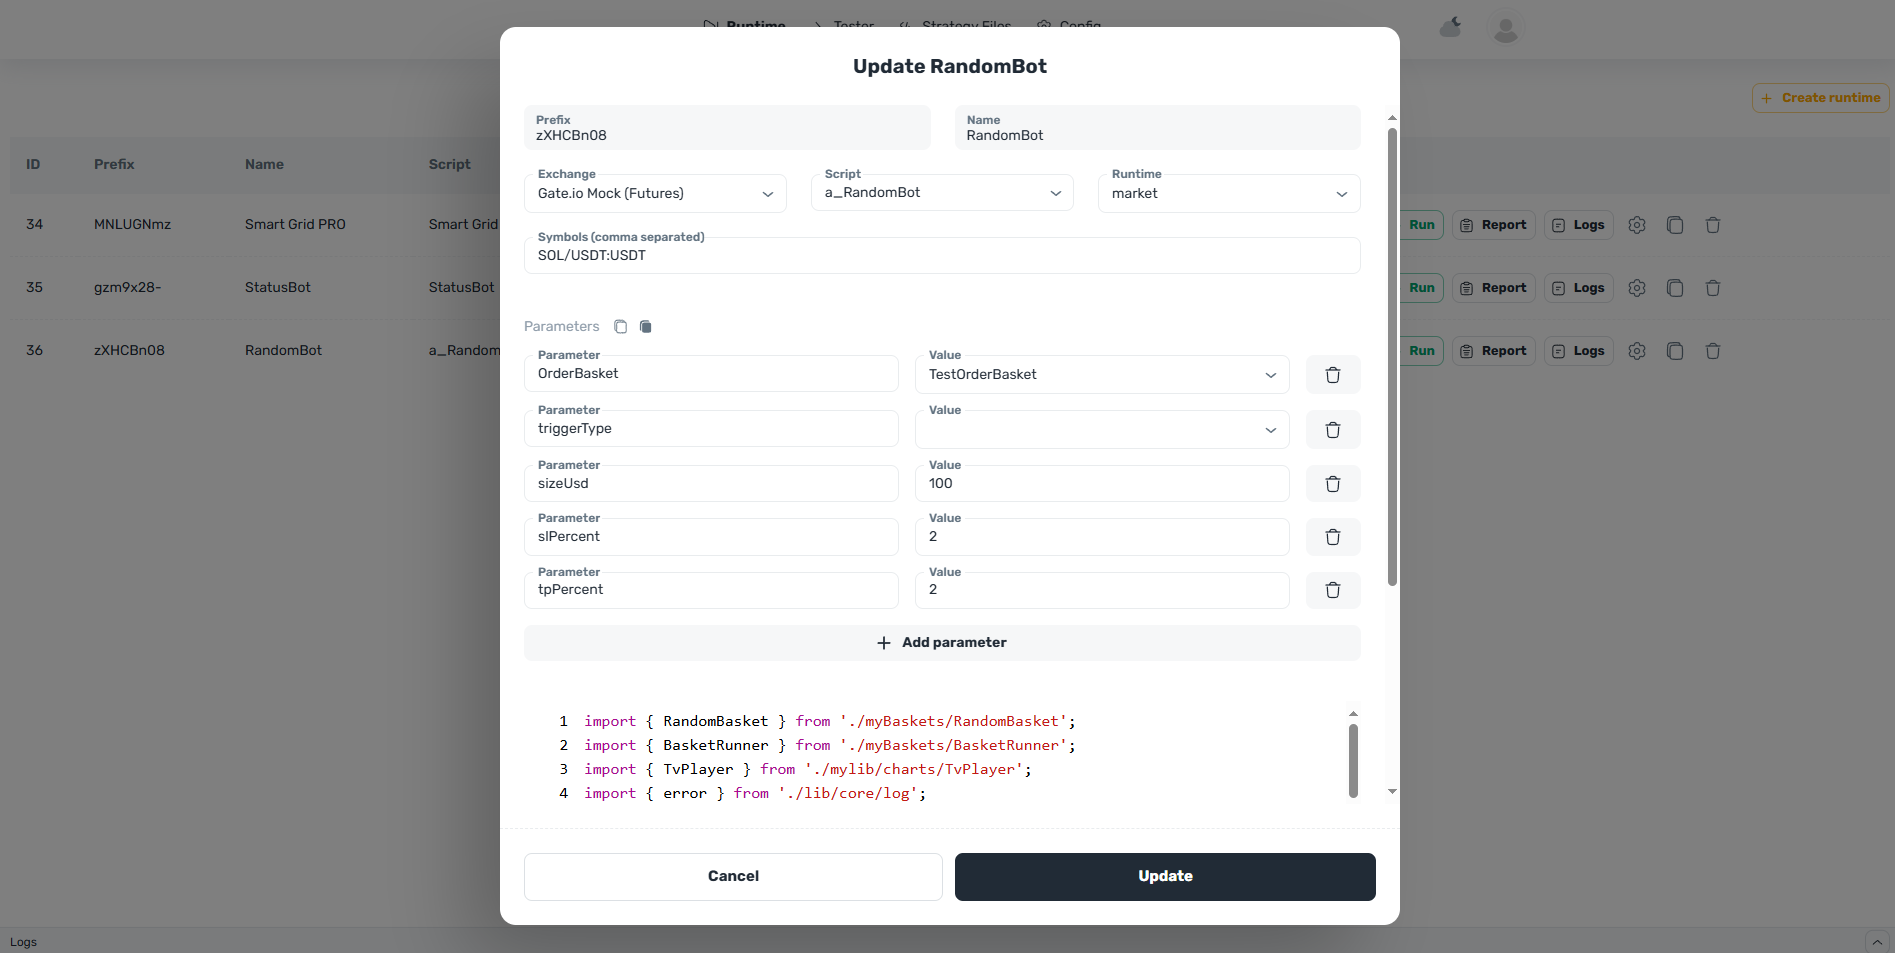Click the filled paste icon beside Parameters
The width and height of the screenshot is (1895, 953).
646,327
